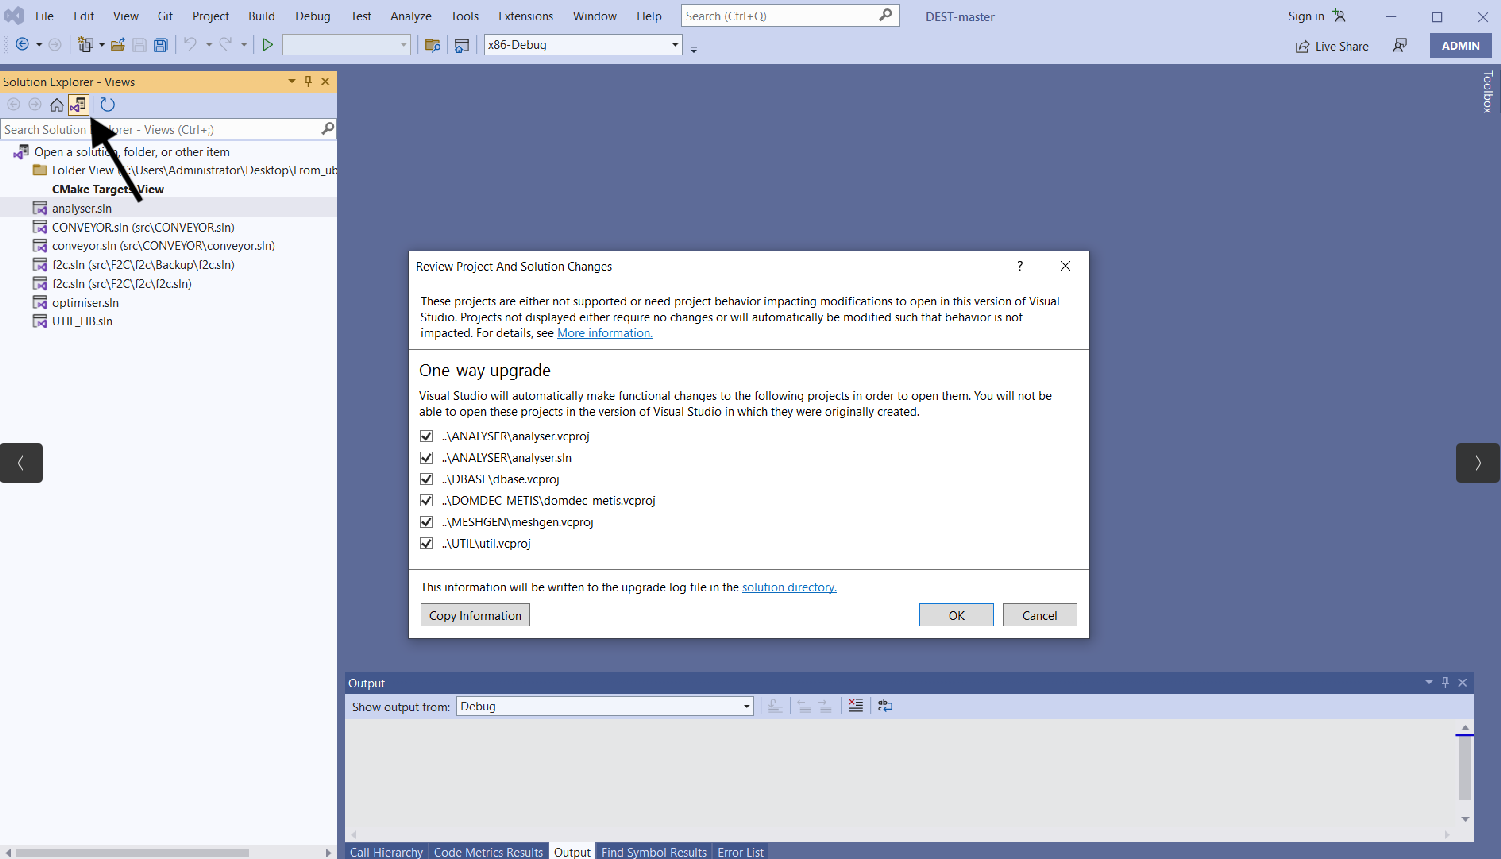Click the New Project toolbar icon
This screenshot has width=1501, height=859.
click(85, 45)
